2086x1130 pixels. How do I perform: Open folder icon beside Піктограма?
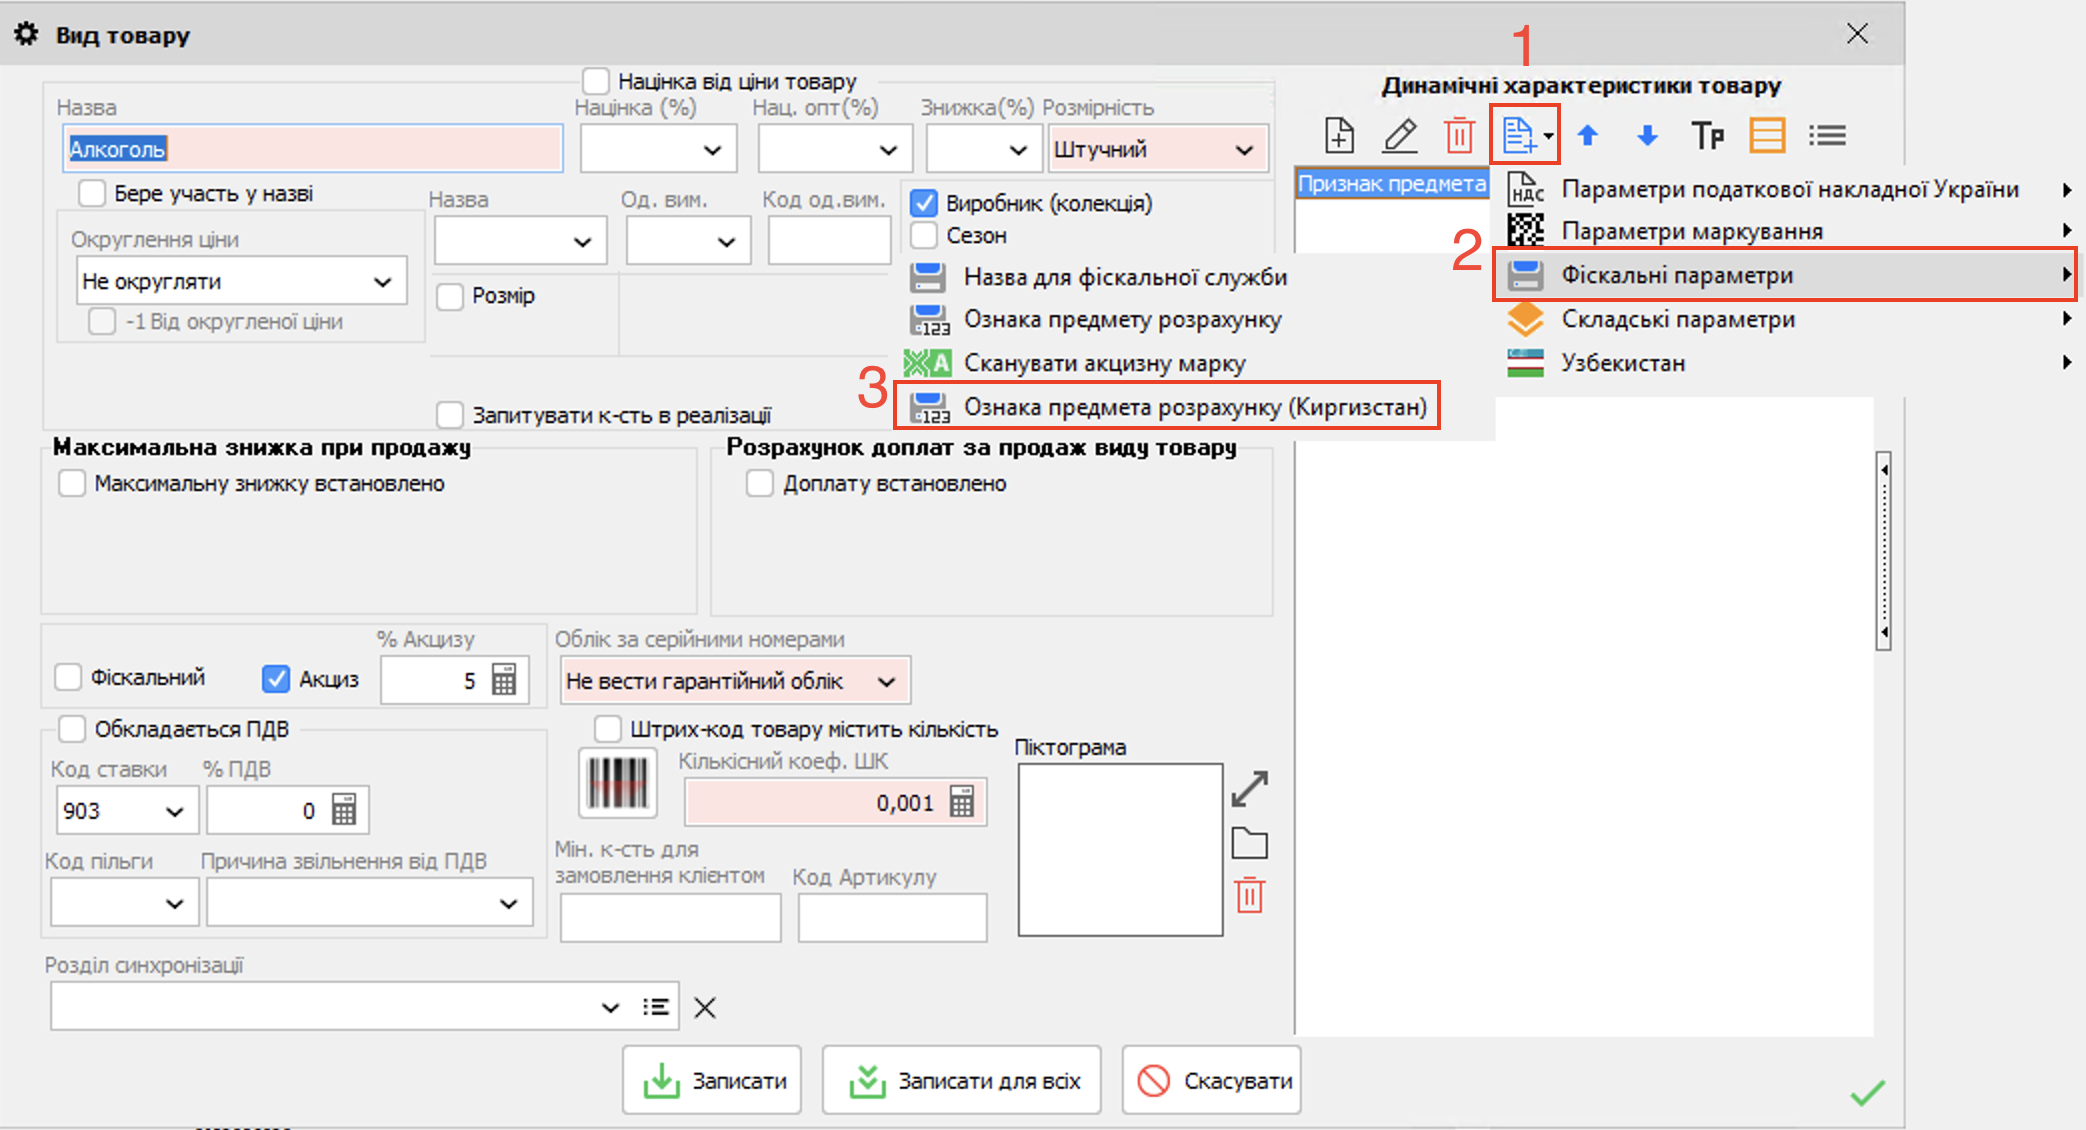click(x=1249, y=844)
